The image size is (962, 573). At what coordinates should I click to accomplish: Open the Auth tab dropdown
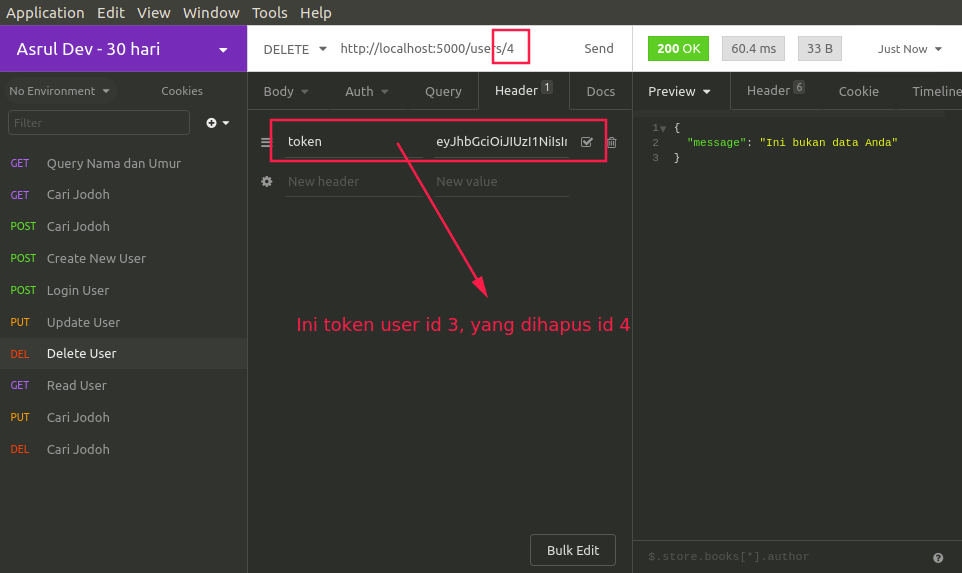point(367,91)
